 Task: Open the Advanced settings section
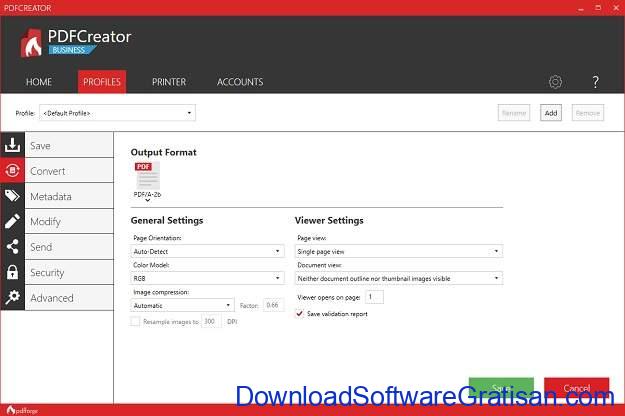click(x=69, y=298)
